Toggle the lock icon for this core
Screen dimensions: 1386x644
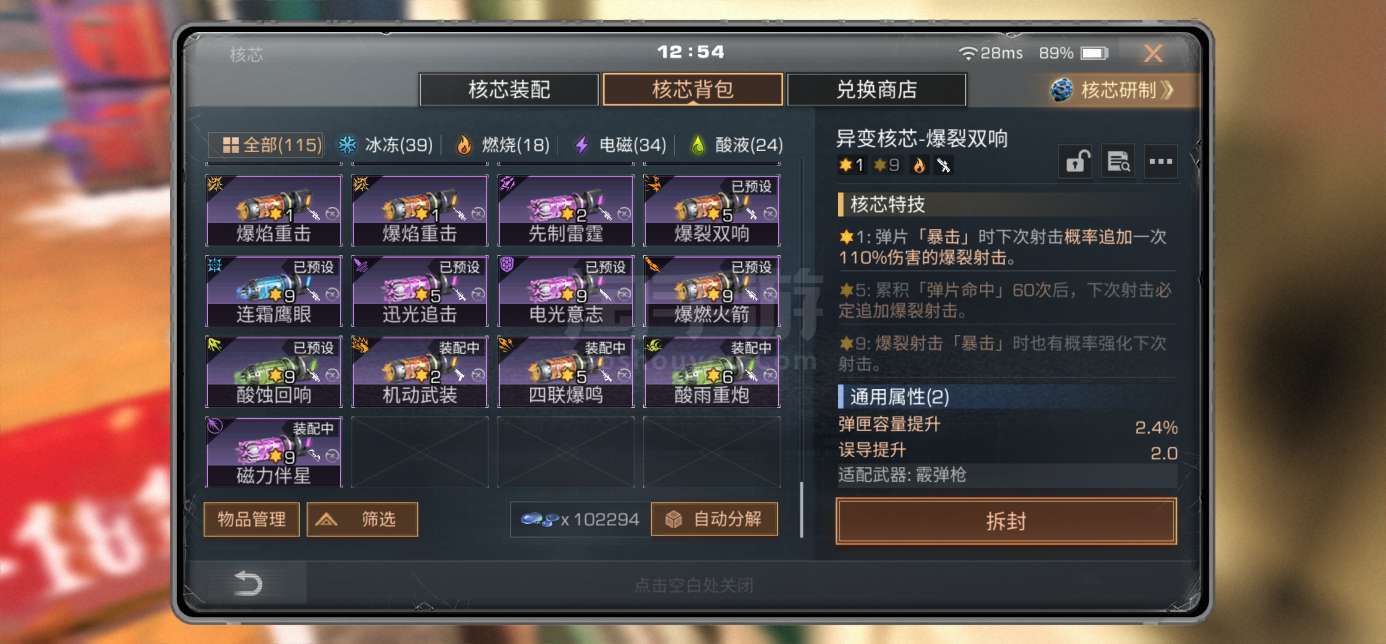(1076, 161)
